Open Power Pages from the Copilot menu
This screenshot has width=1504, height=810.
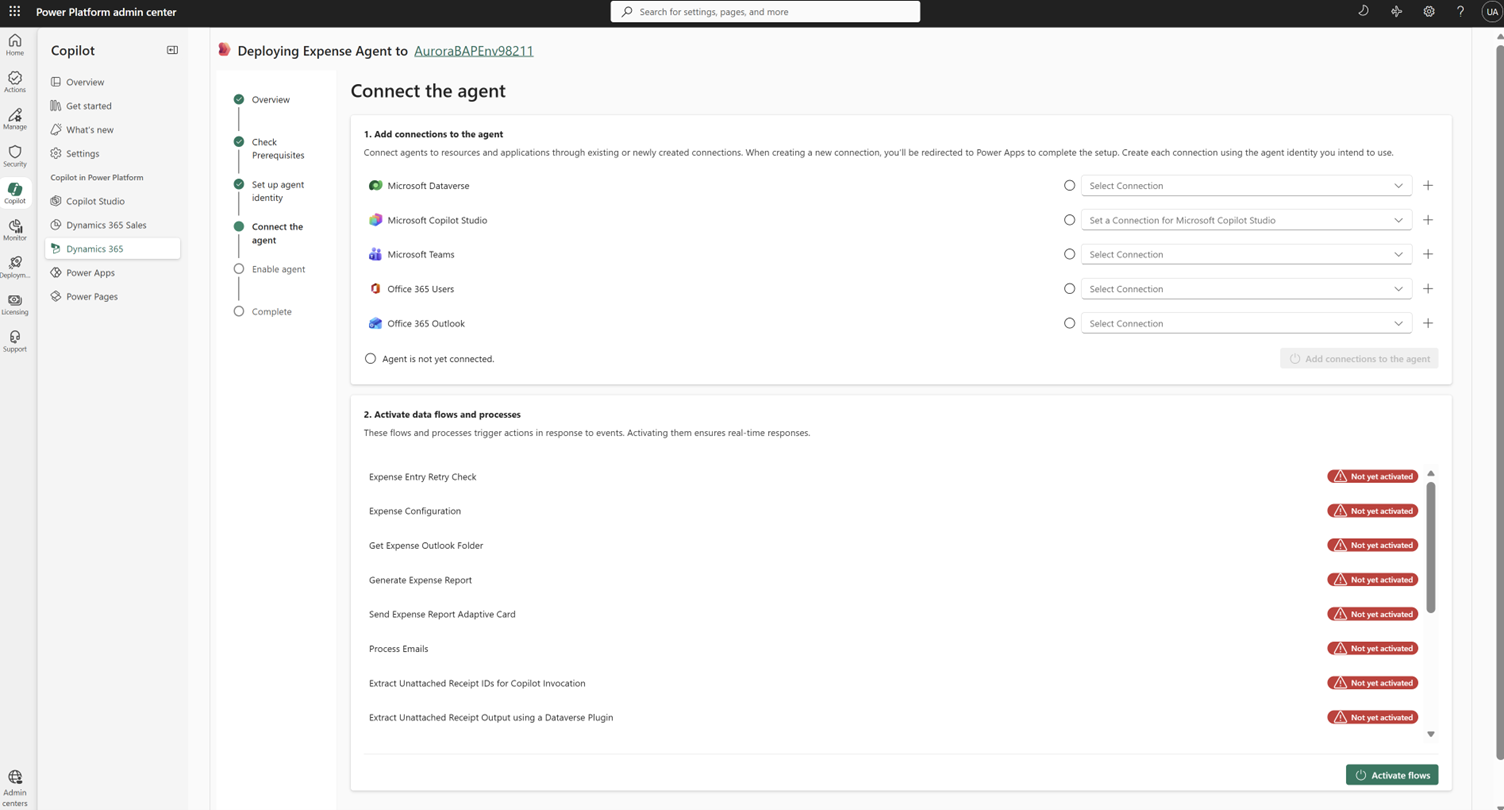[94, 296]
